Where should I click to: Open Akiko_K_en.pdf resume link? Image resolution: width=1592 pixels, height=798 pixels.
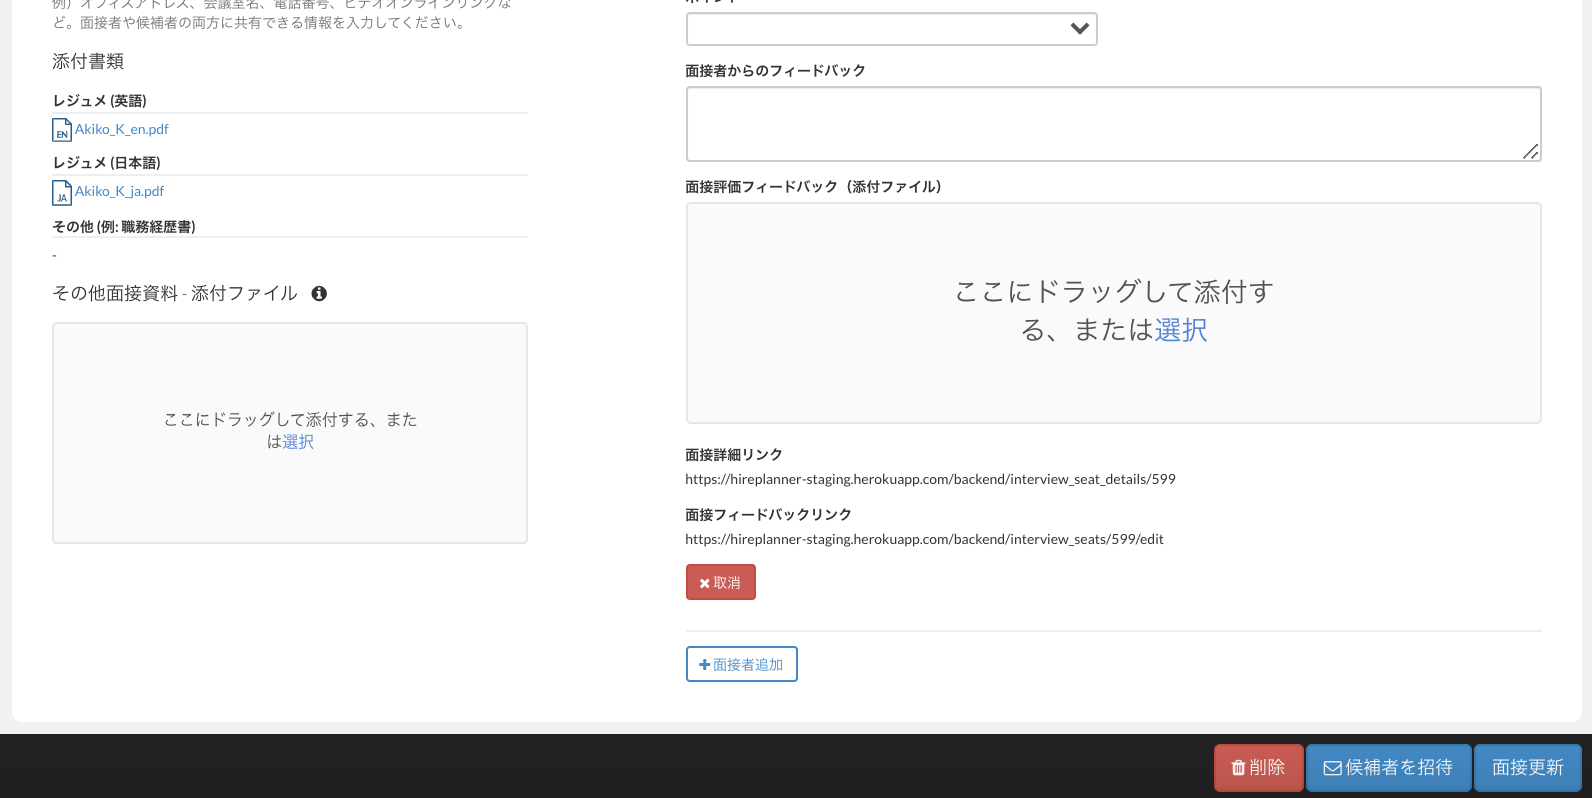[122, 129]
